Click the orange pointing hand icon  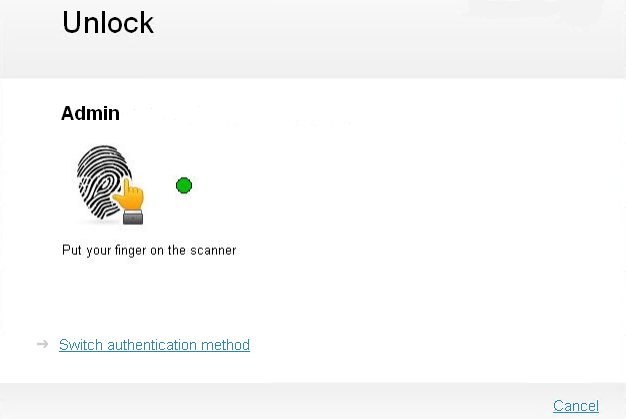pos(129,196)
